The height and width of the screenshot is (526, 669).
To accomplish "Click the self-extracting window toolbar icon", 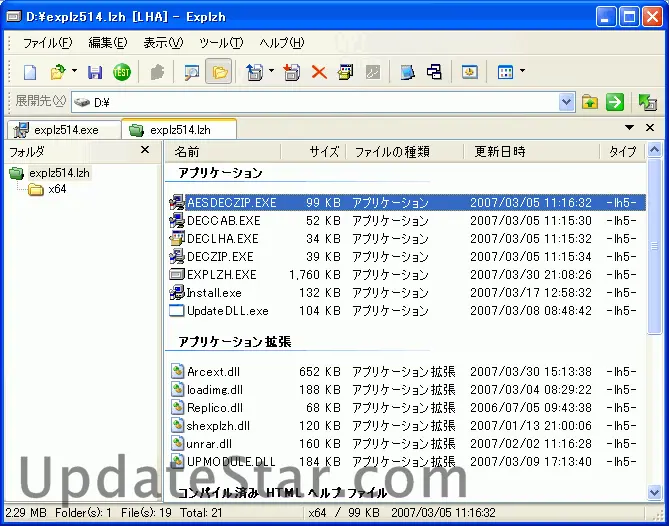I will click(345, 72).
